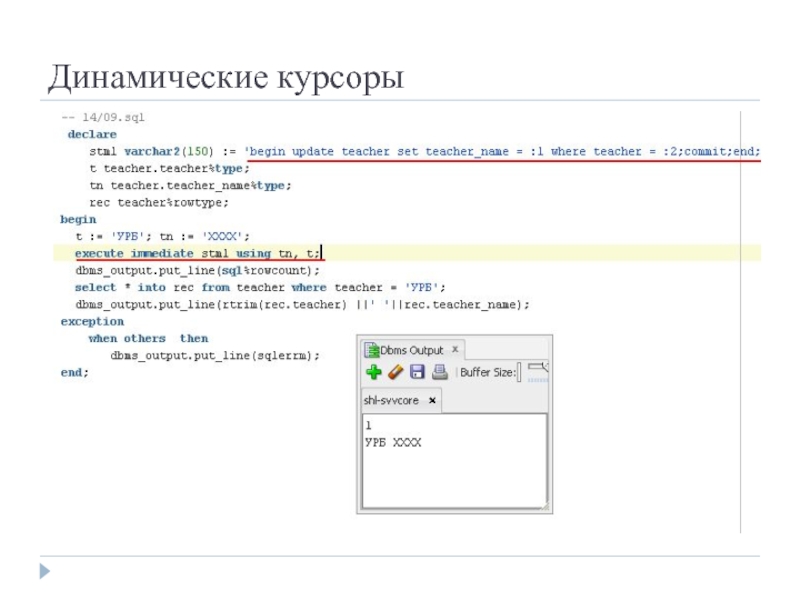Switch to the Dbms Output tab
This screenshot has width=800, height=600.
coord(410,350)
